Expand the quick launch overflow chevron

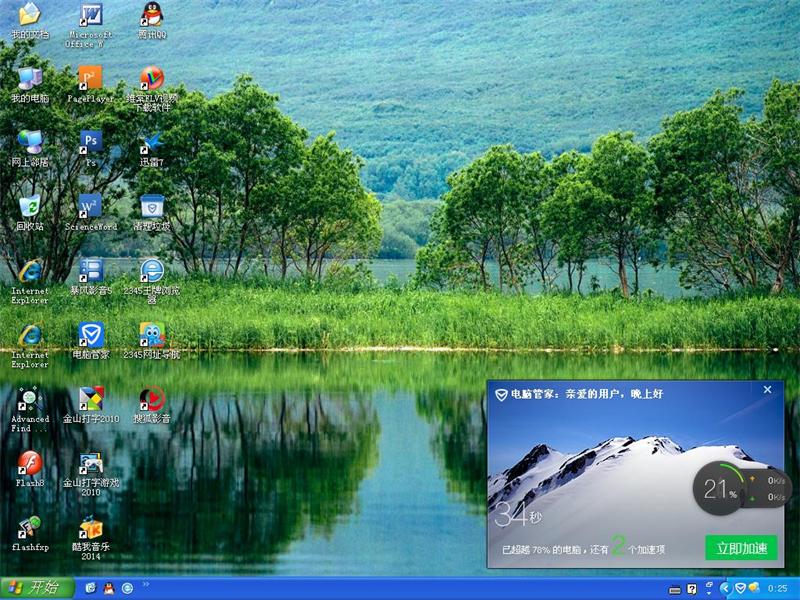click(146, 584)
